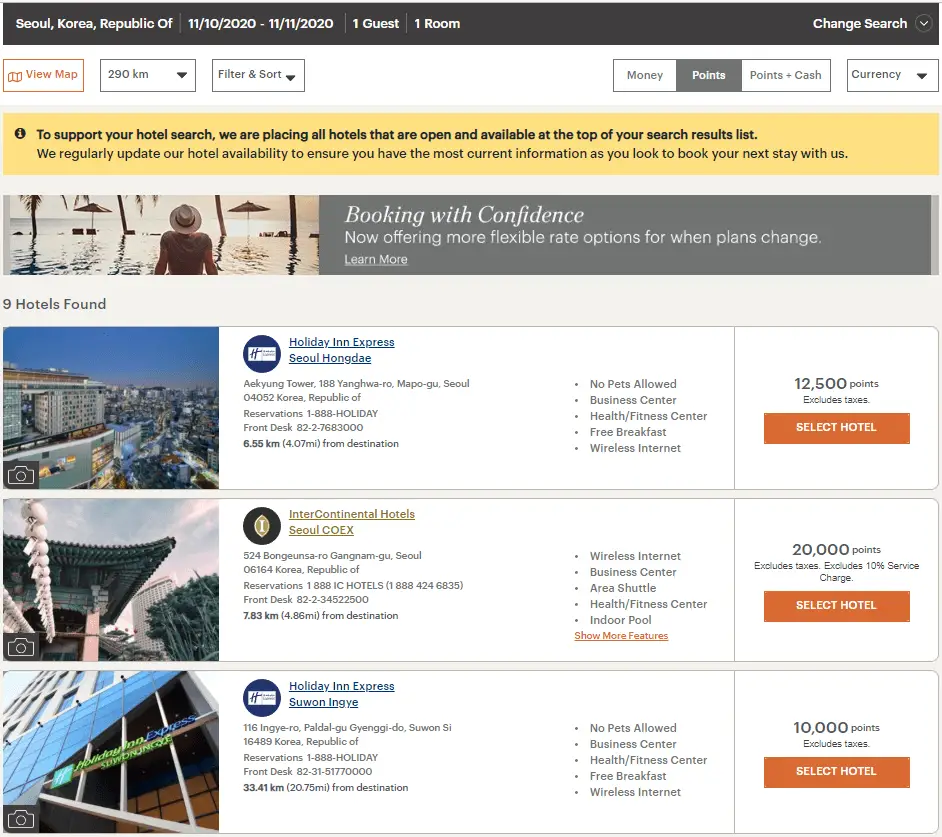Image resolution: width=942 pixels, height=837 pixels.
Task: Open photo gallery camera icon for Seoul Hongdae
Action: coord(20,475)
